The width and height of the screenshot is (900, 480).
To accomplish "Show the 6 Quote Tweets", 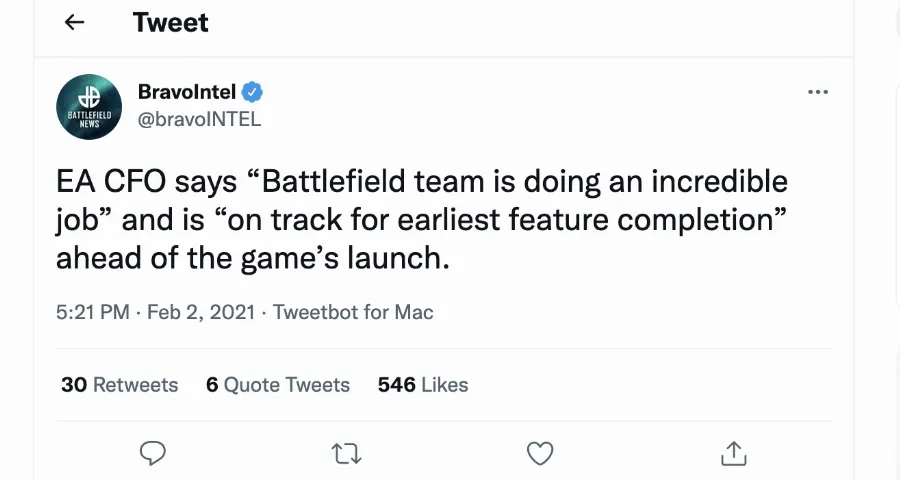I will tap(278, 385).
